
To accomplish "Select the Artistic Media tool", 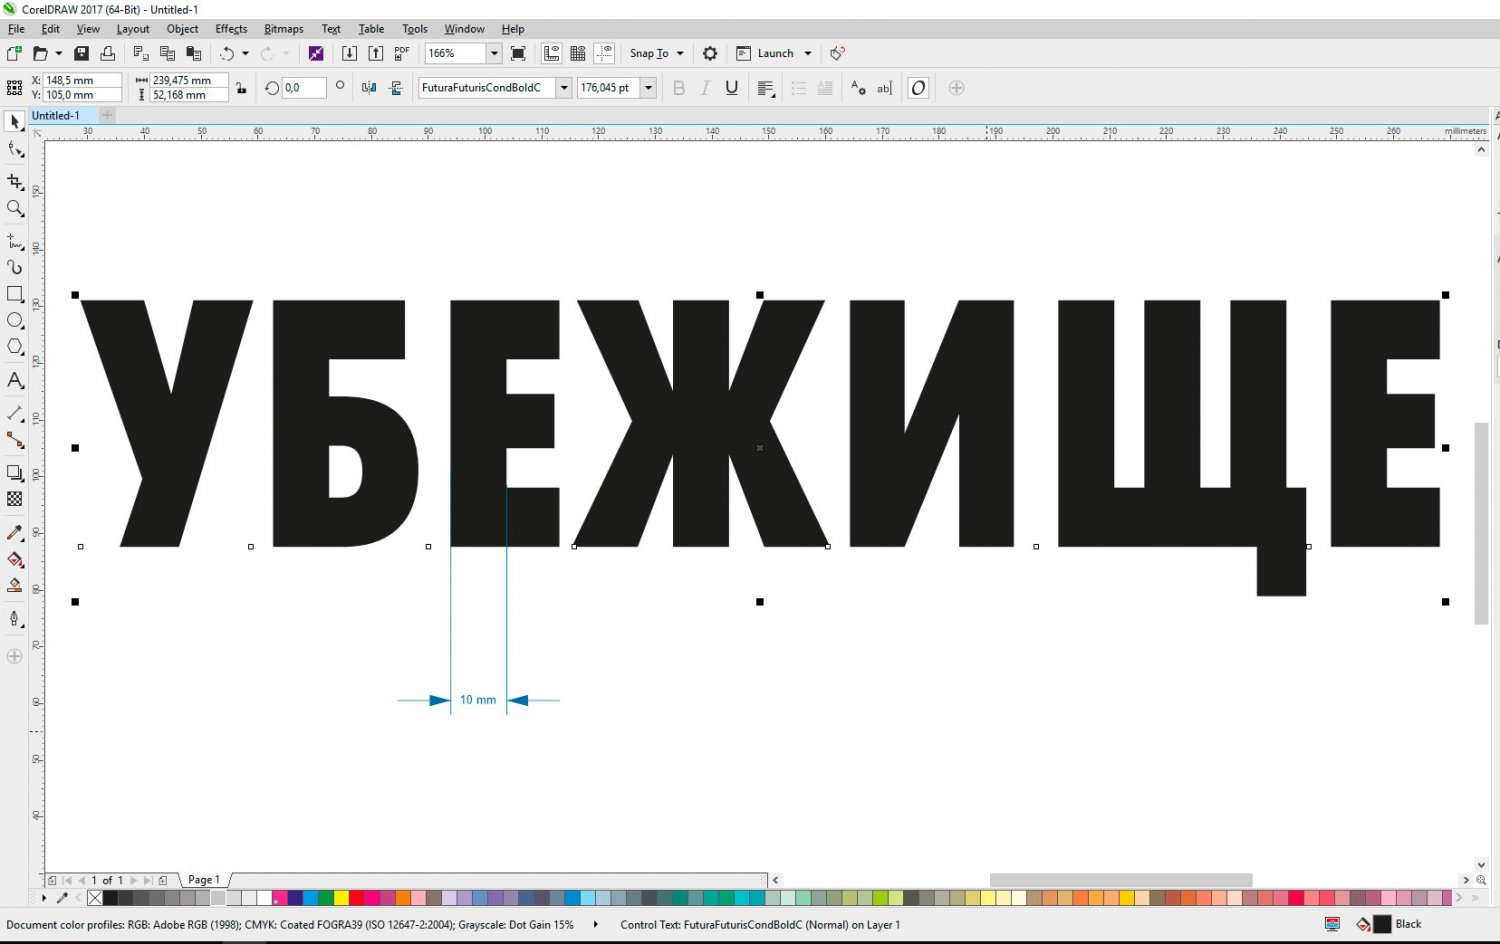I will (x=15, y=267).
